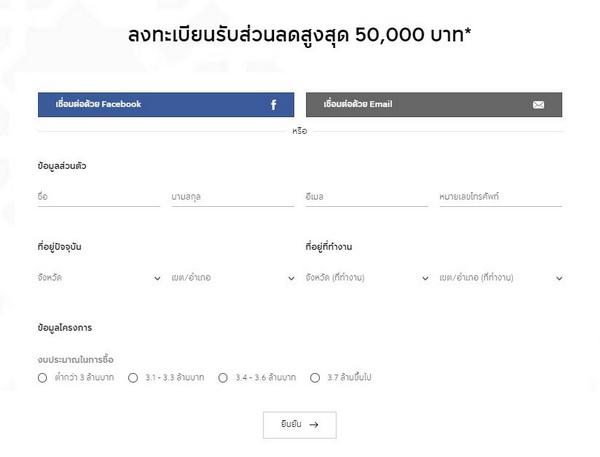This screenshot has width=600, height=457.
Task: Choose the 3.1 - 3.3 ล้านบาท radio button
Action: (x=133, y=378)
